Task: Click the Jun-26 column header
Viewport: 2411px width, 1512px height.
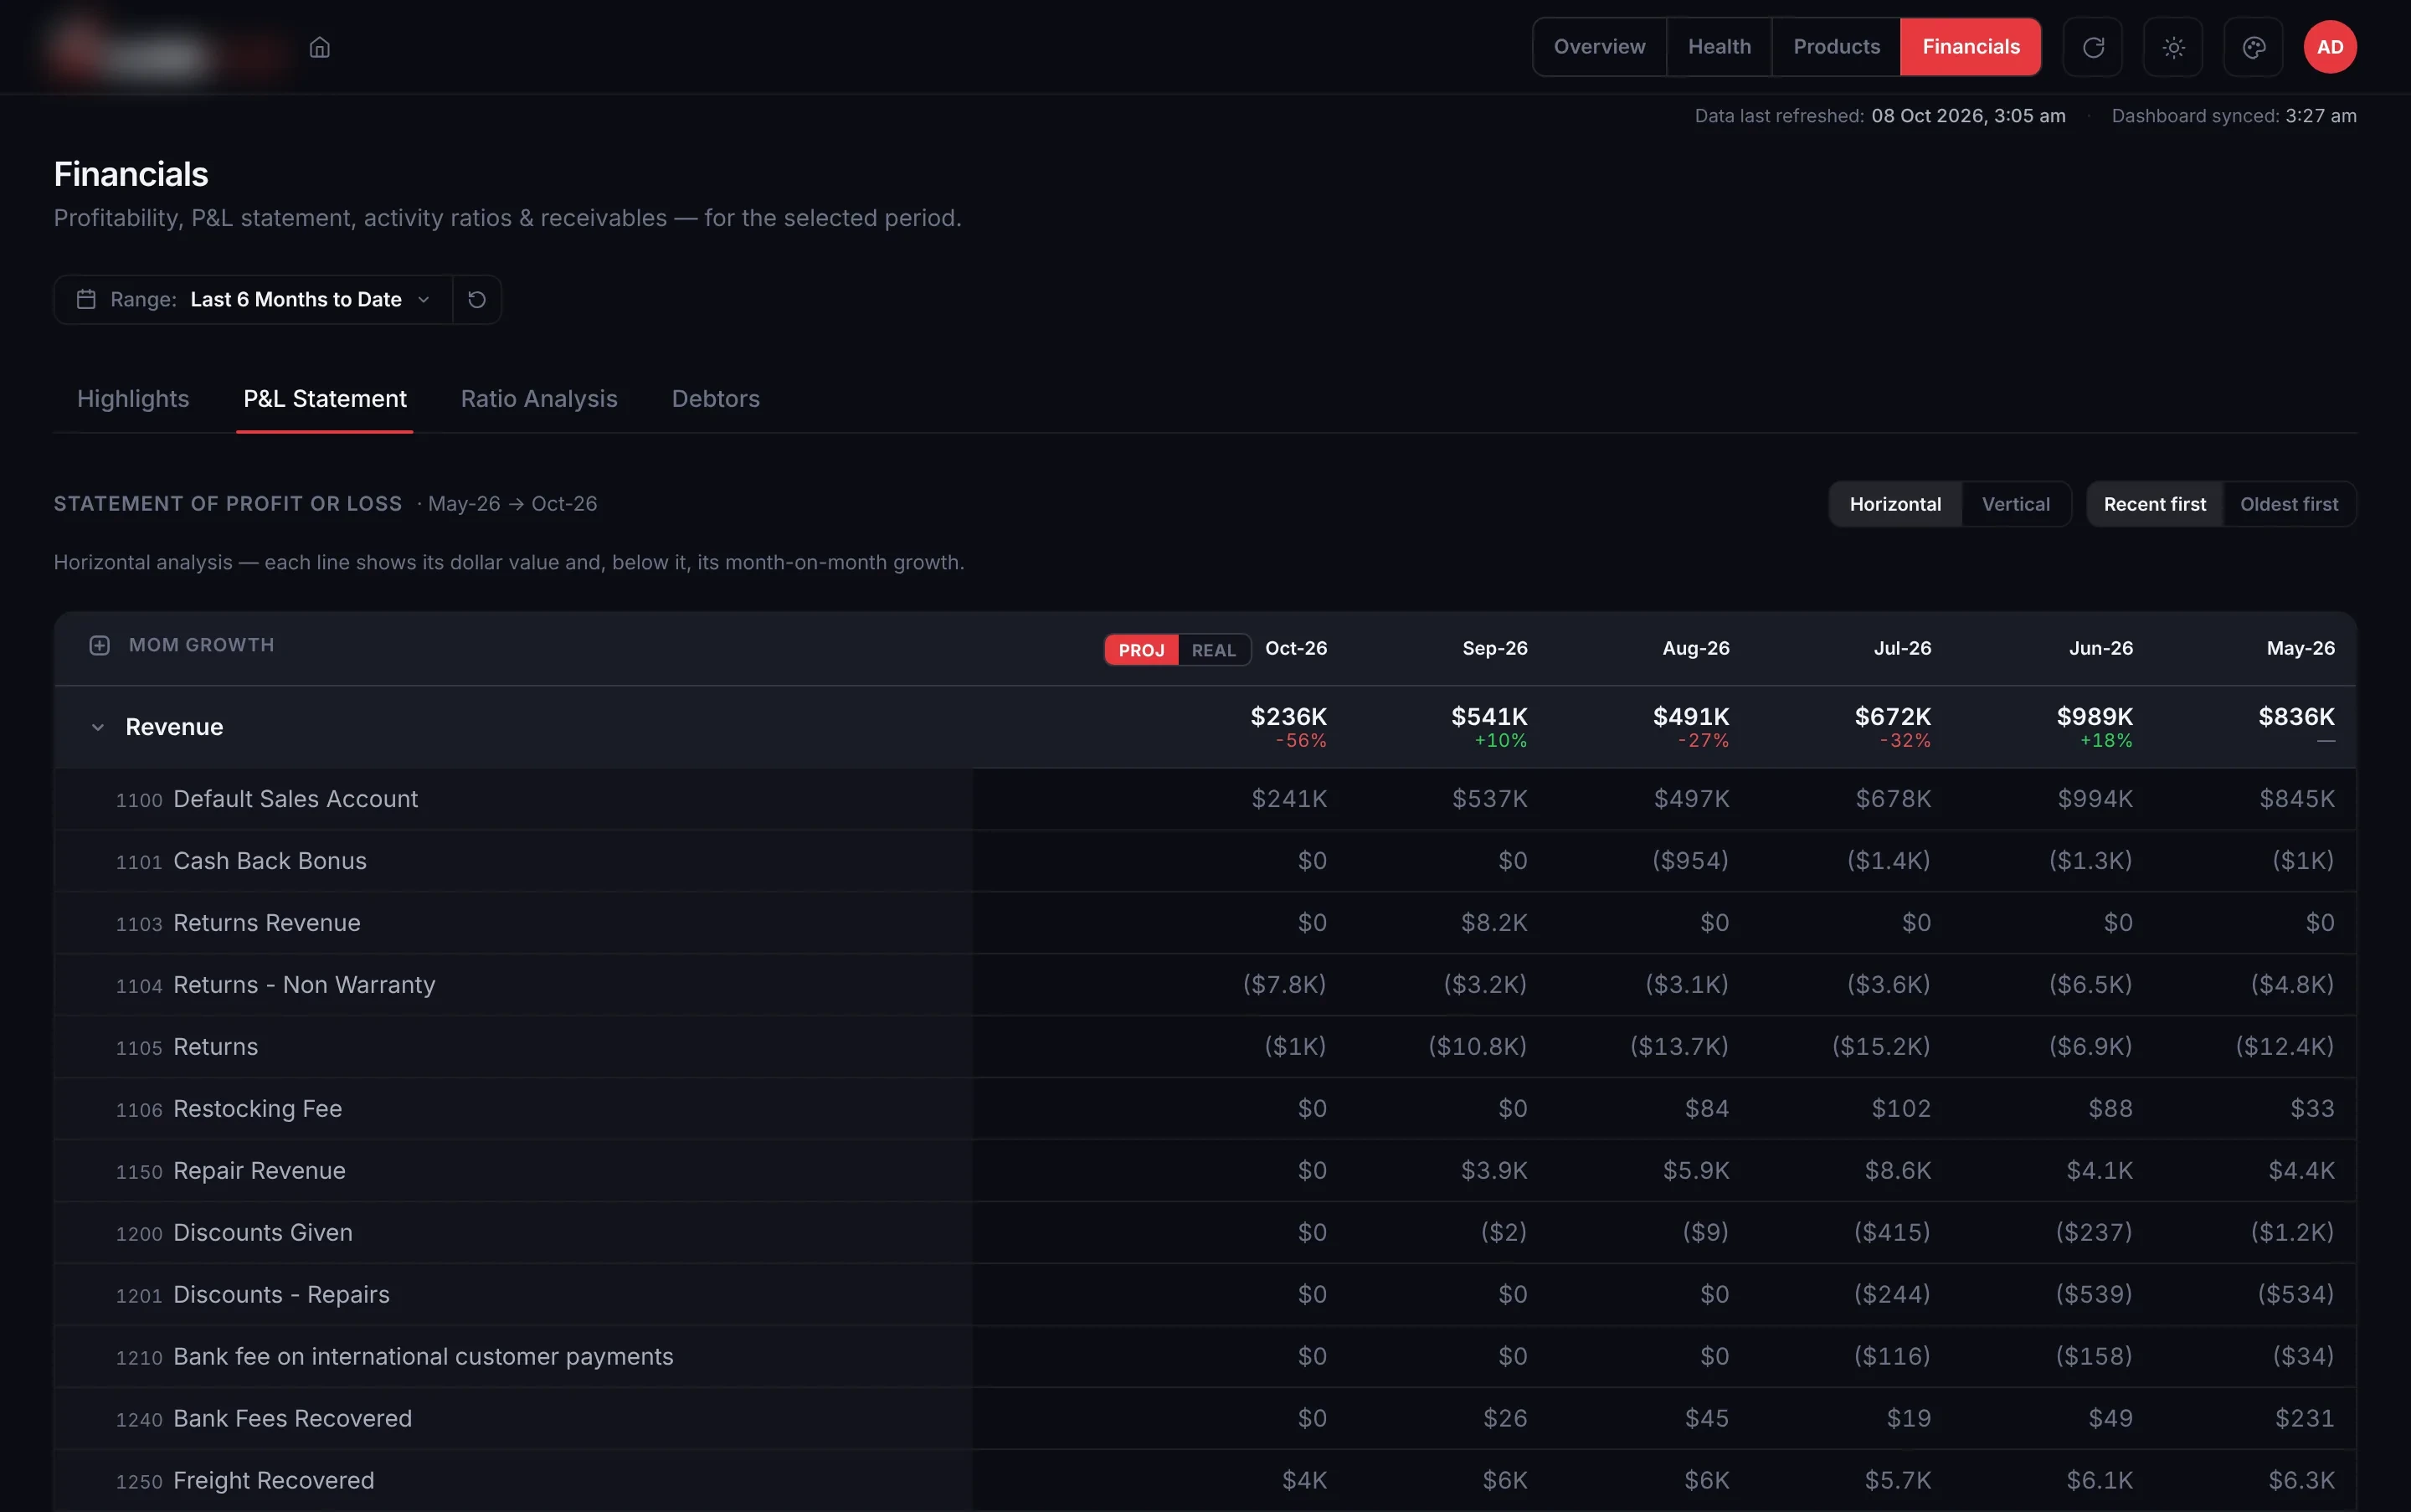Action: coord(2101,649)
